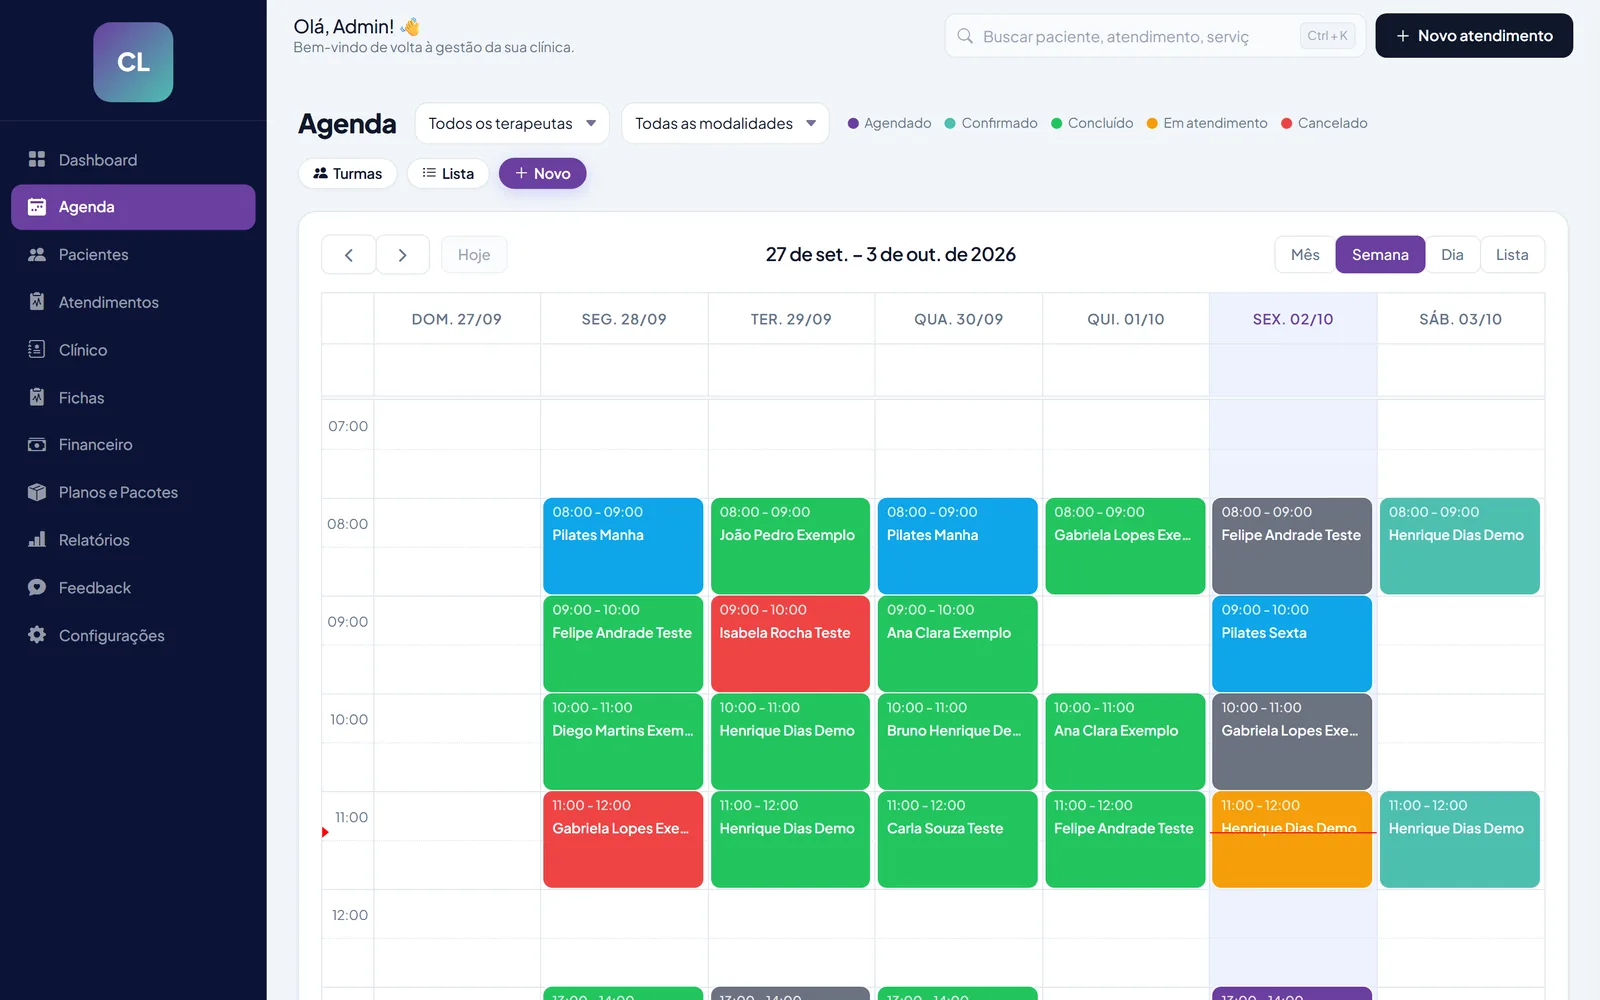Click the Financeiro money icon
The image size is (1600, 1000).
[37, 444]
